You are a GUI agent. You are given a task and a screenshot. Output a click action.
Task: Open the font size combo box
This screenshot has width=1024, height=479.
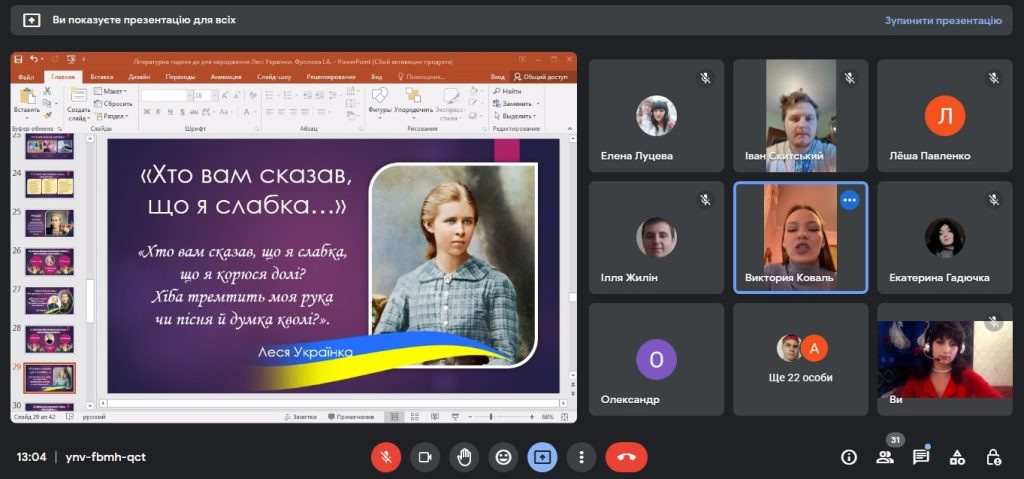pyautogui.click(x=204, y=95)
